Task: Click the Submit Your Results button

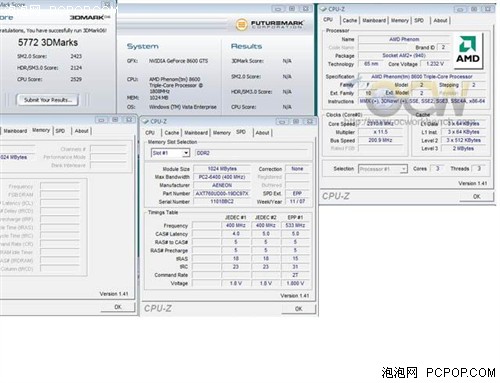Action: coord(48,100)
